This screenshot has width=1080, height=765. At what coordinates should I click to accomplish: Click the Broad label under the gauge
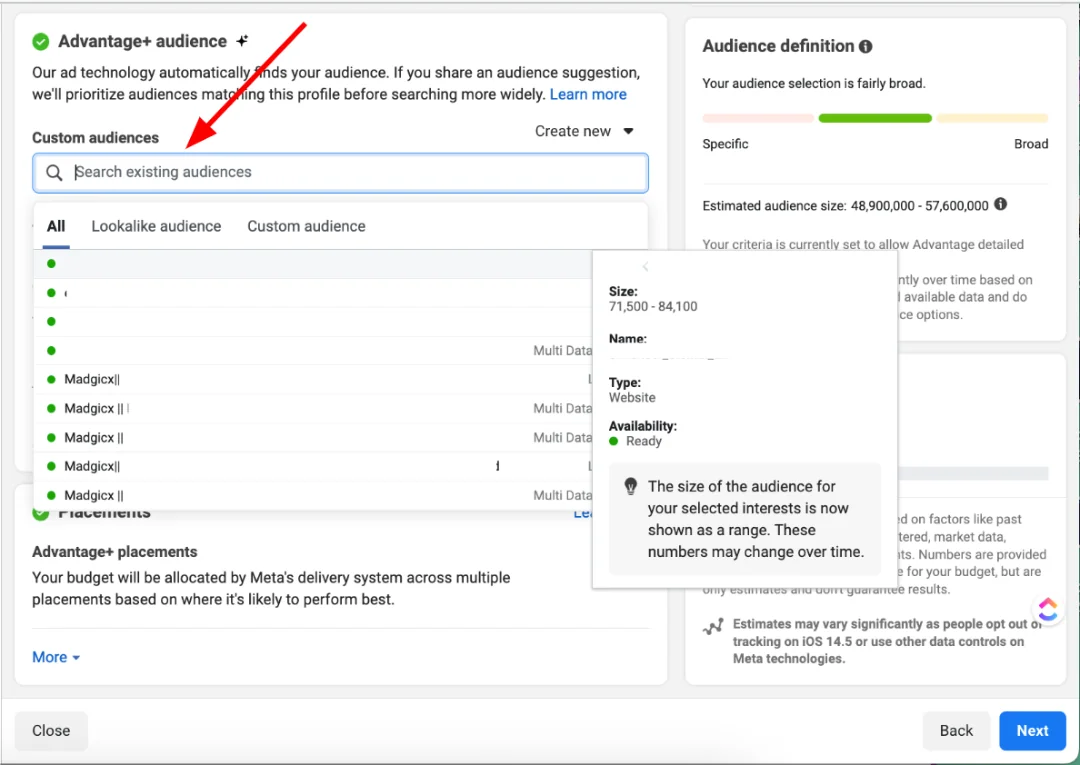pyautogui.click(x=1031, y=144)
